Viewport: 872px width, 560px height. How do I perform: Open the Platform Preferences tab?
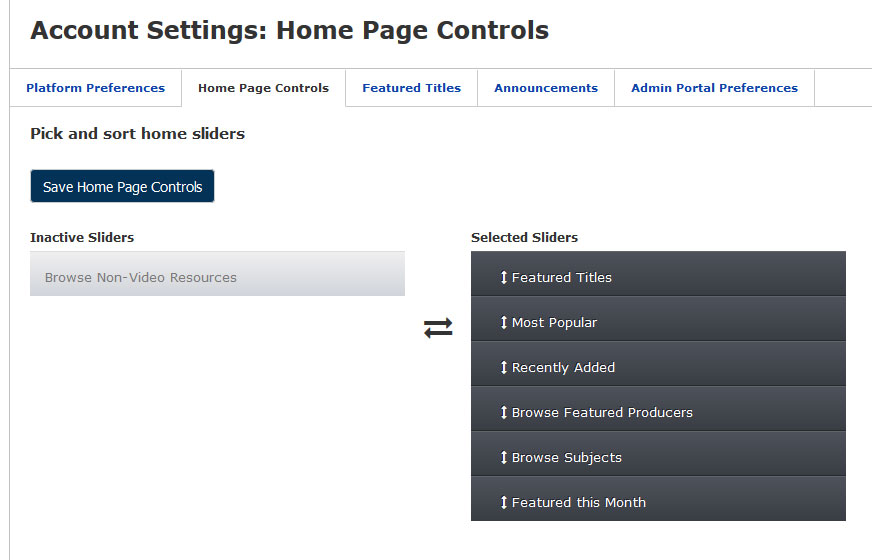point(96,88)
